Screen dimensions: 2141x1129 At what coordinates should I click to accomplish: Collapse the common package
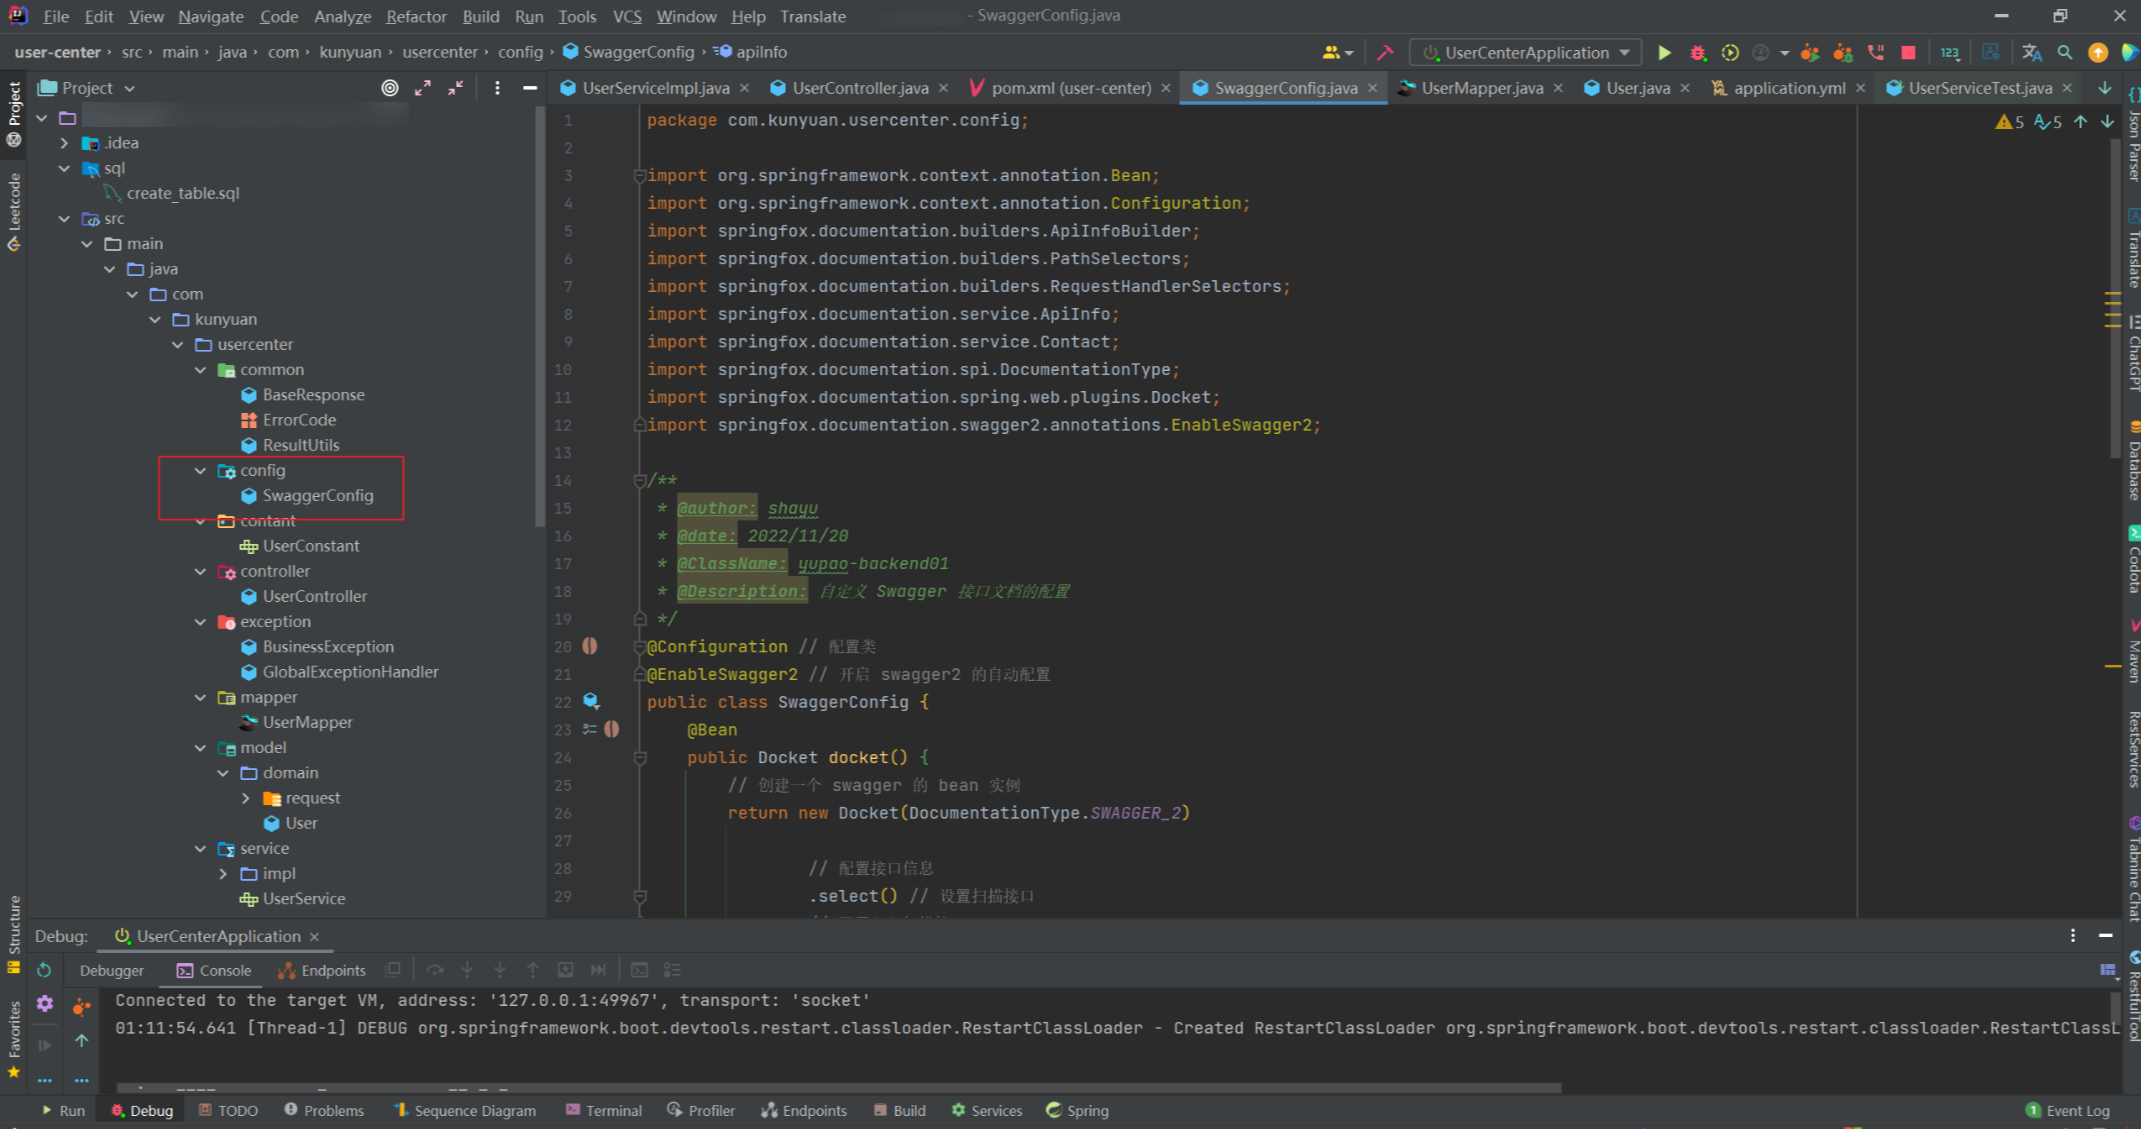200,370
